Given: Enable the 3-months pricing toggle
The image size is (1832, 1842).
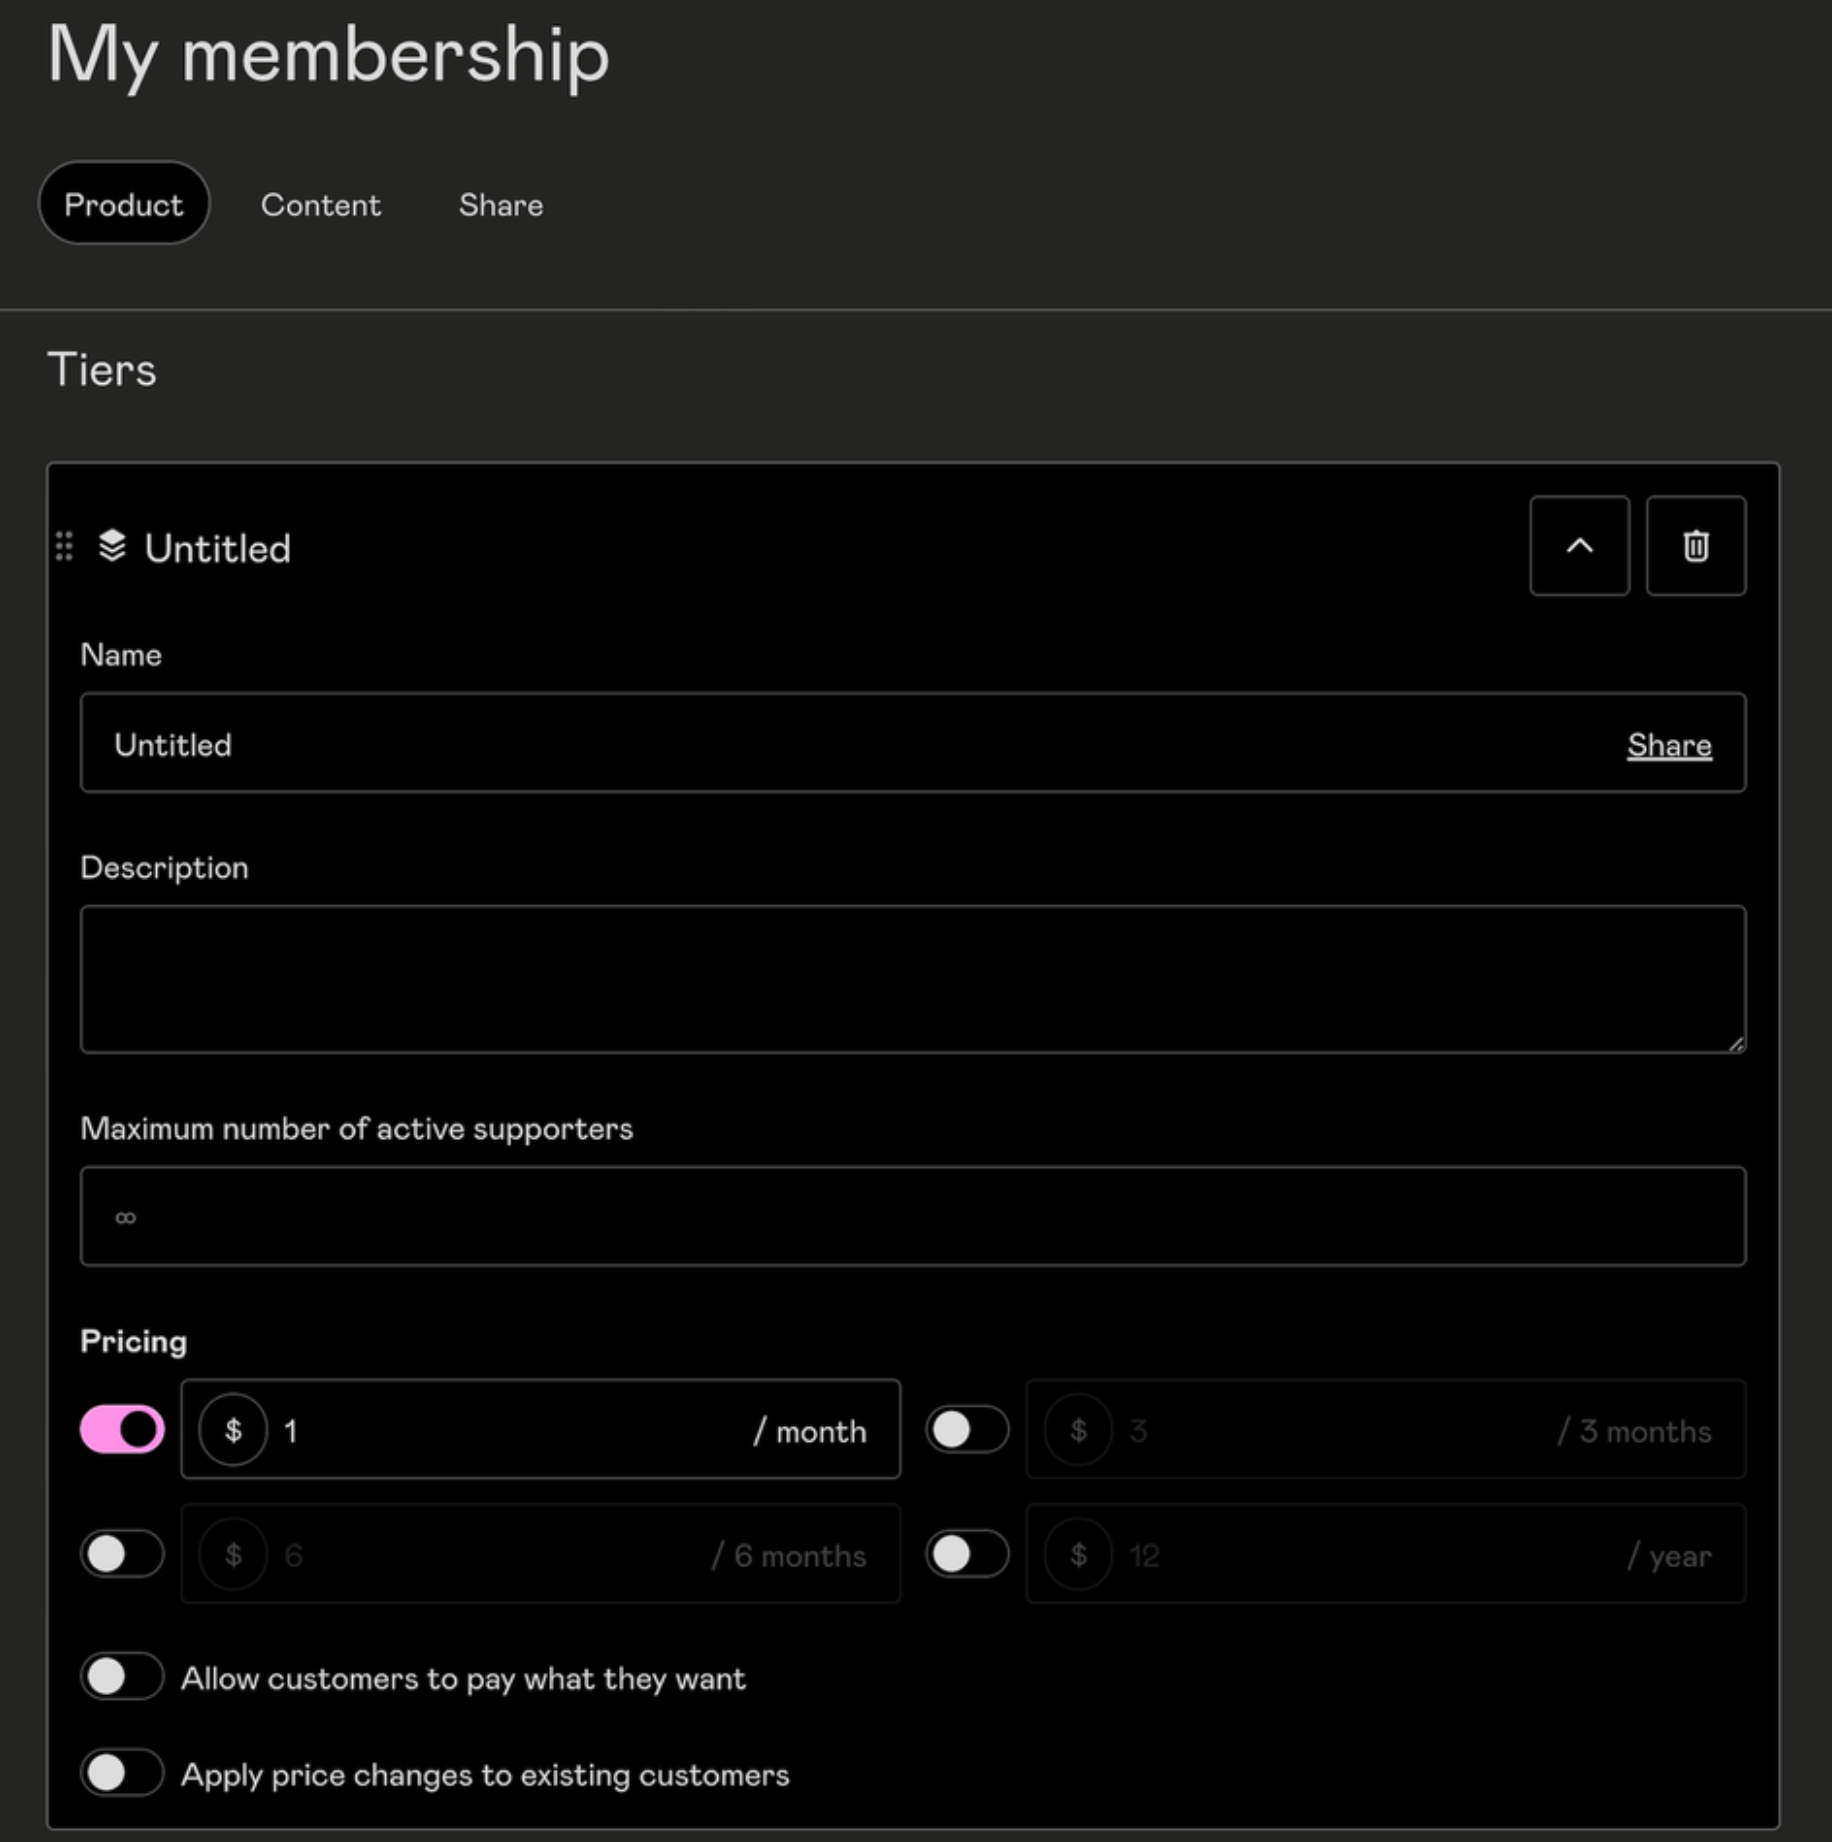Looking at the screenshot, I should tap(967, 1430).
